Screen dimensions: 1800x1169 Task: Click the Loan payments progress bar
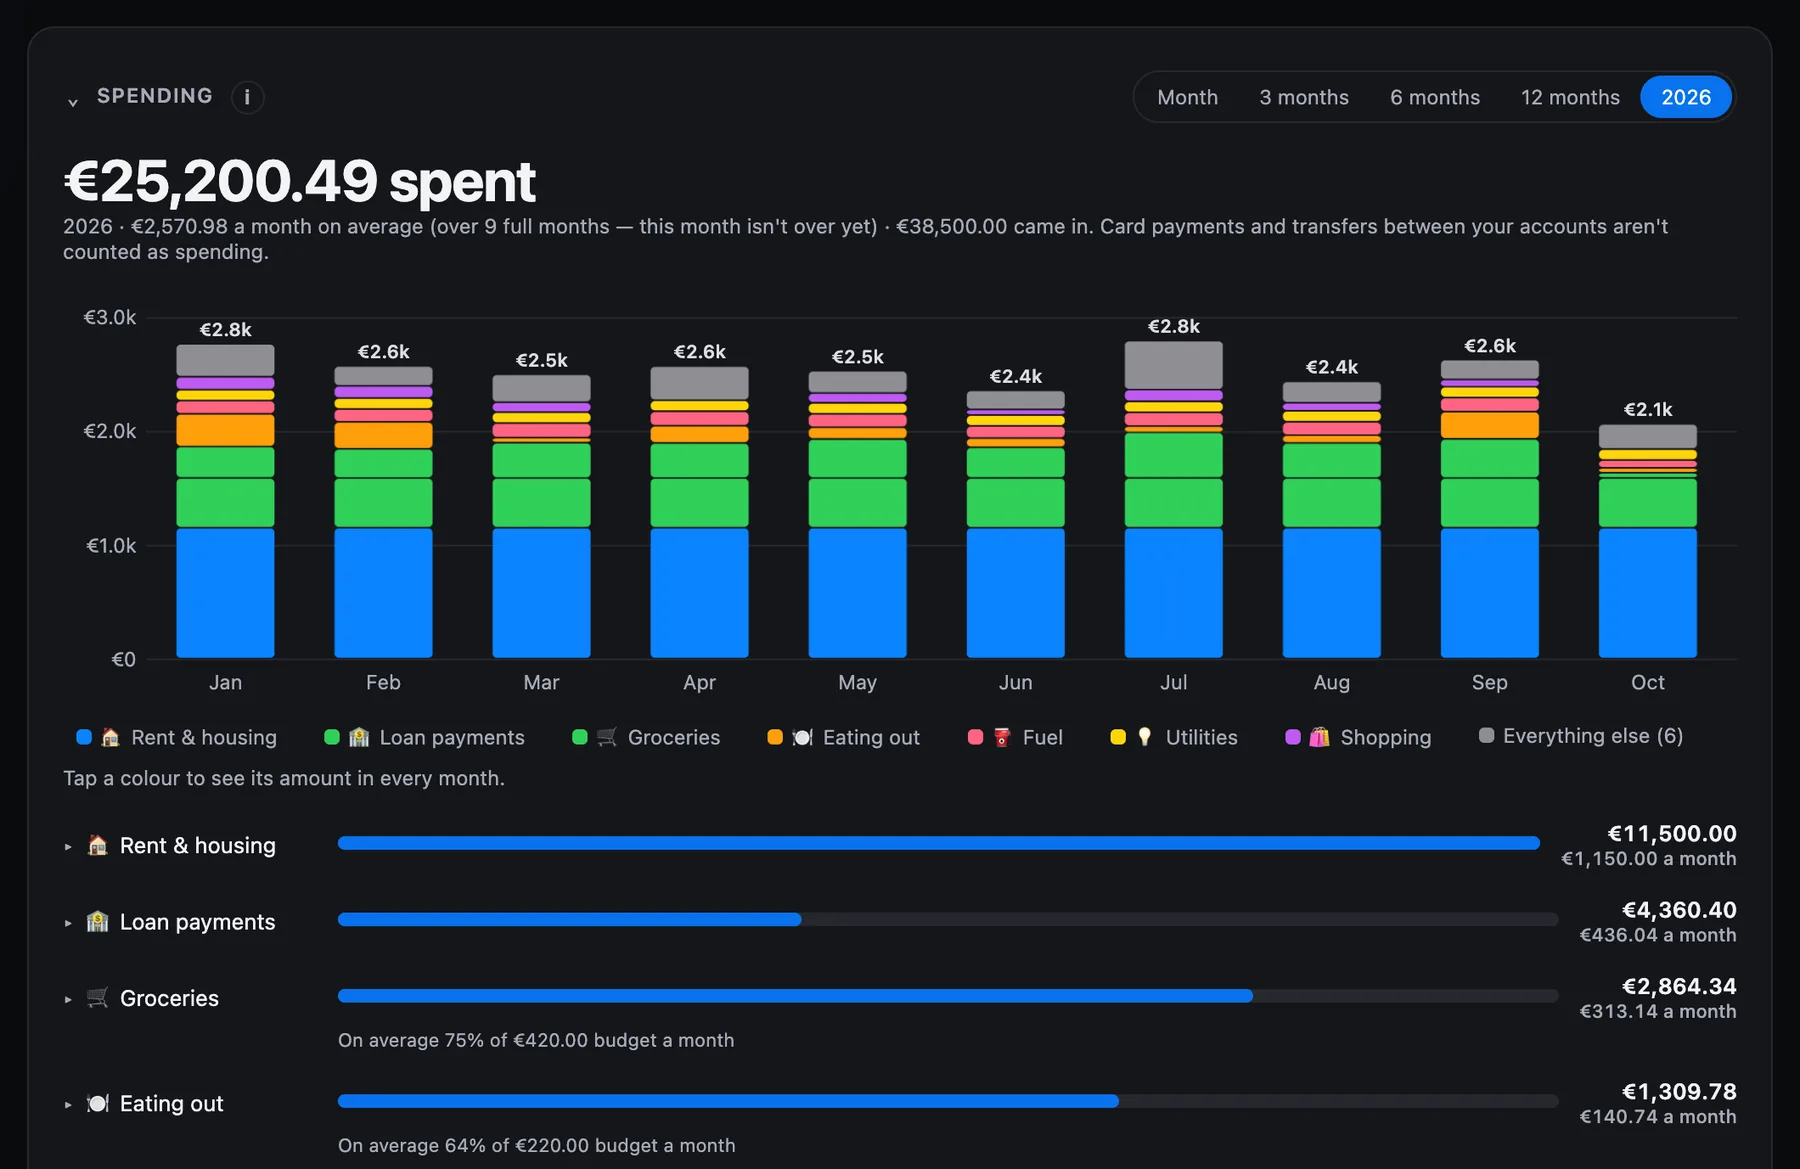coord(948,919)
